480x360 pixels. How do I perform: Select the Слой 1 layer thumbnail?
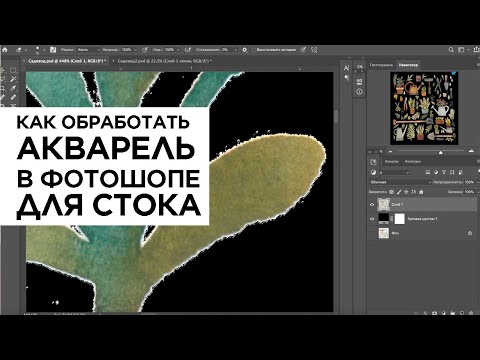[384, 205]
